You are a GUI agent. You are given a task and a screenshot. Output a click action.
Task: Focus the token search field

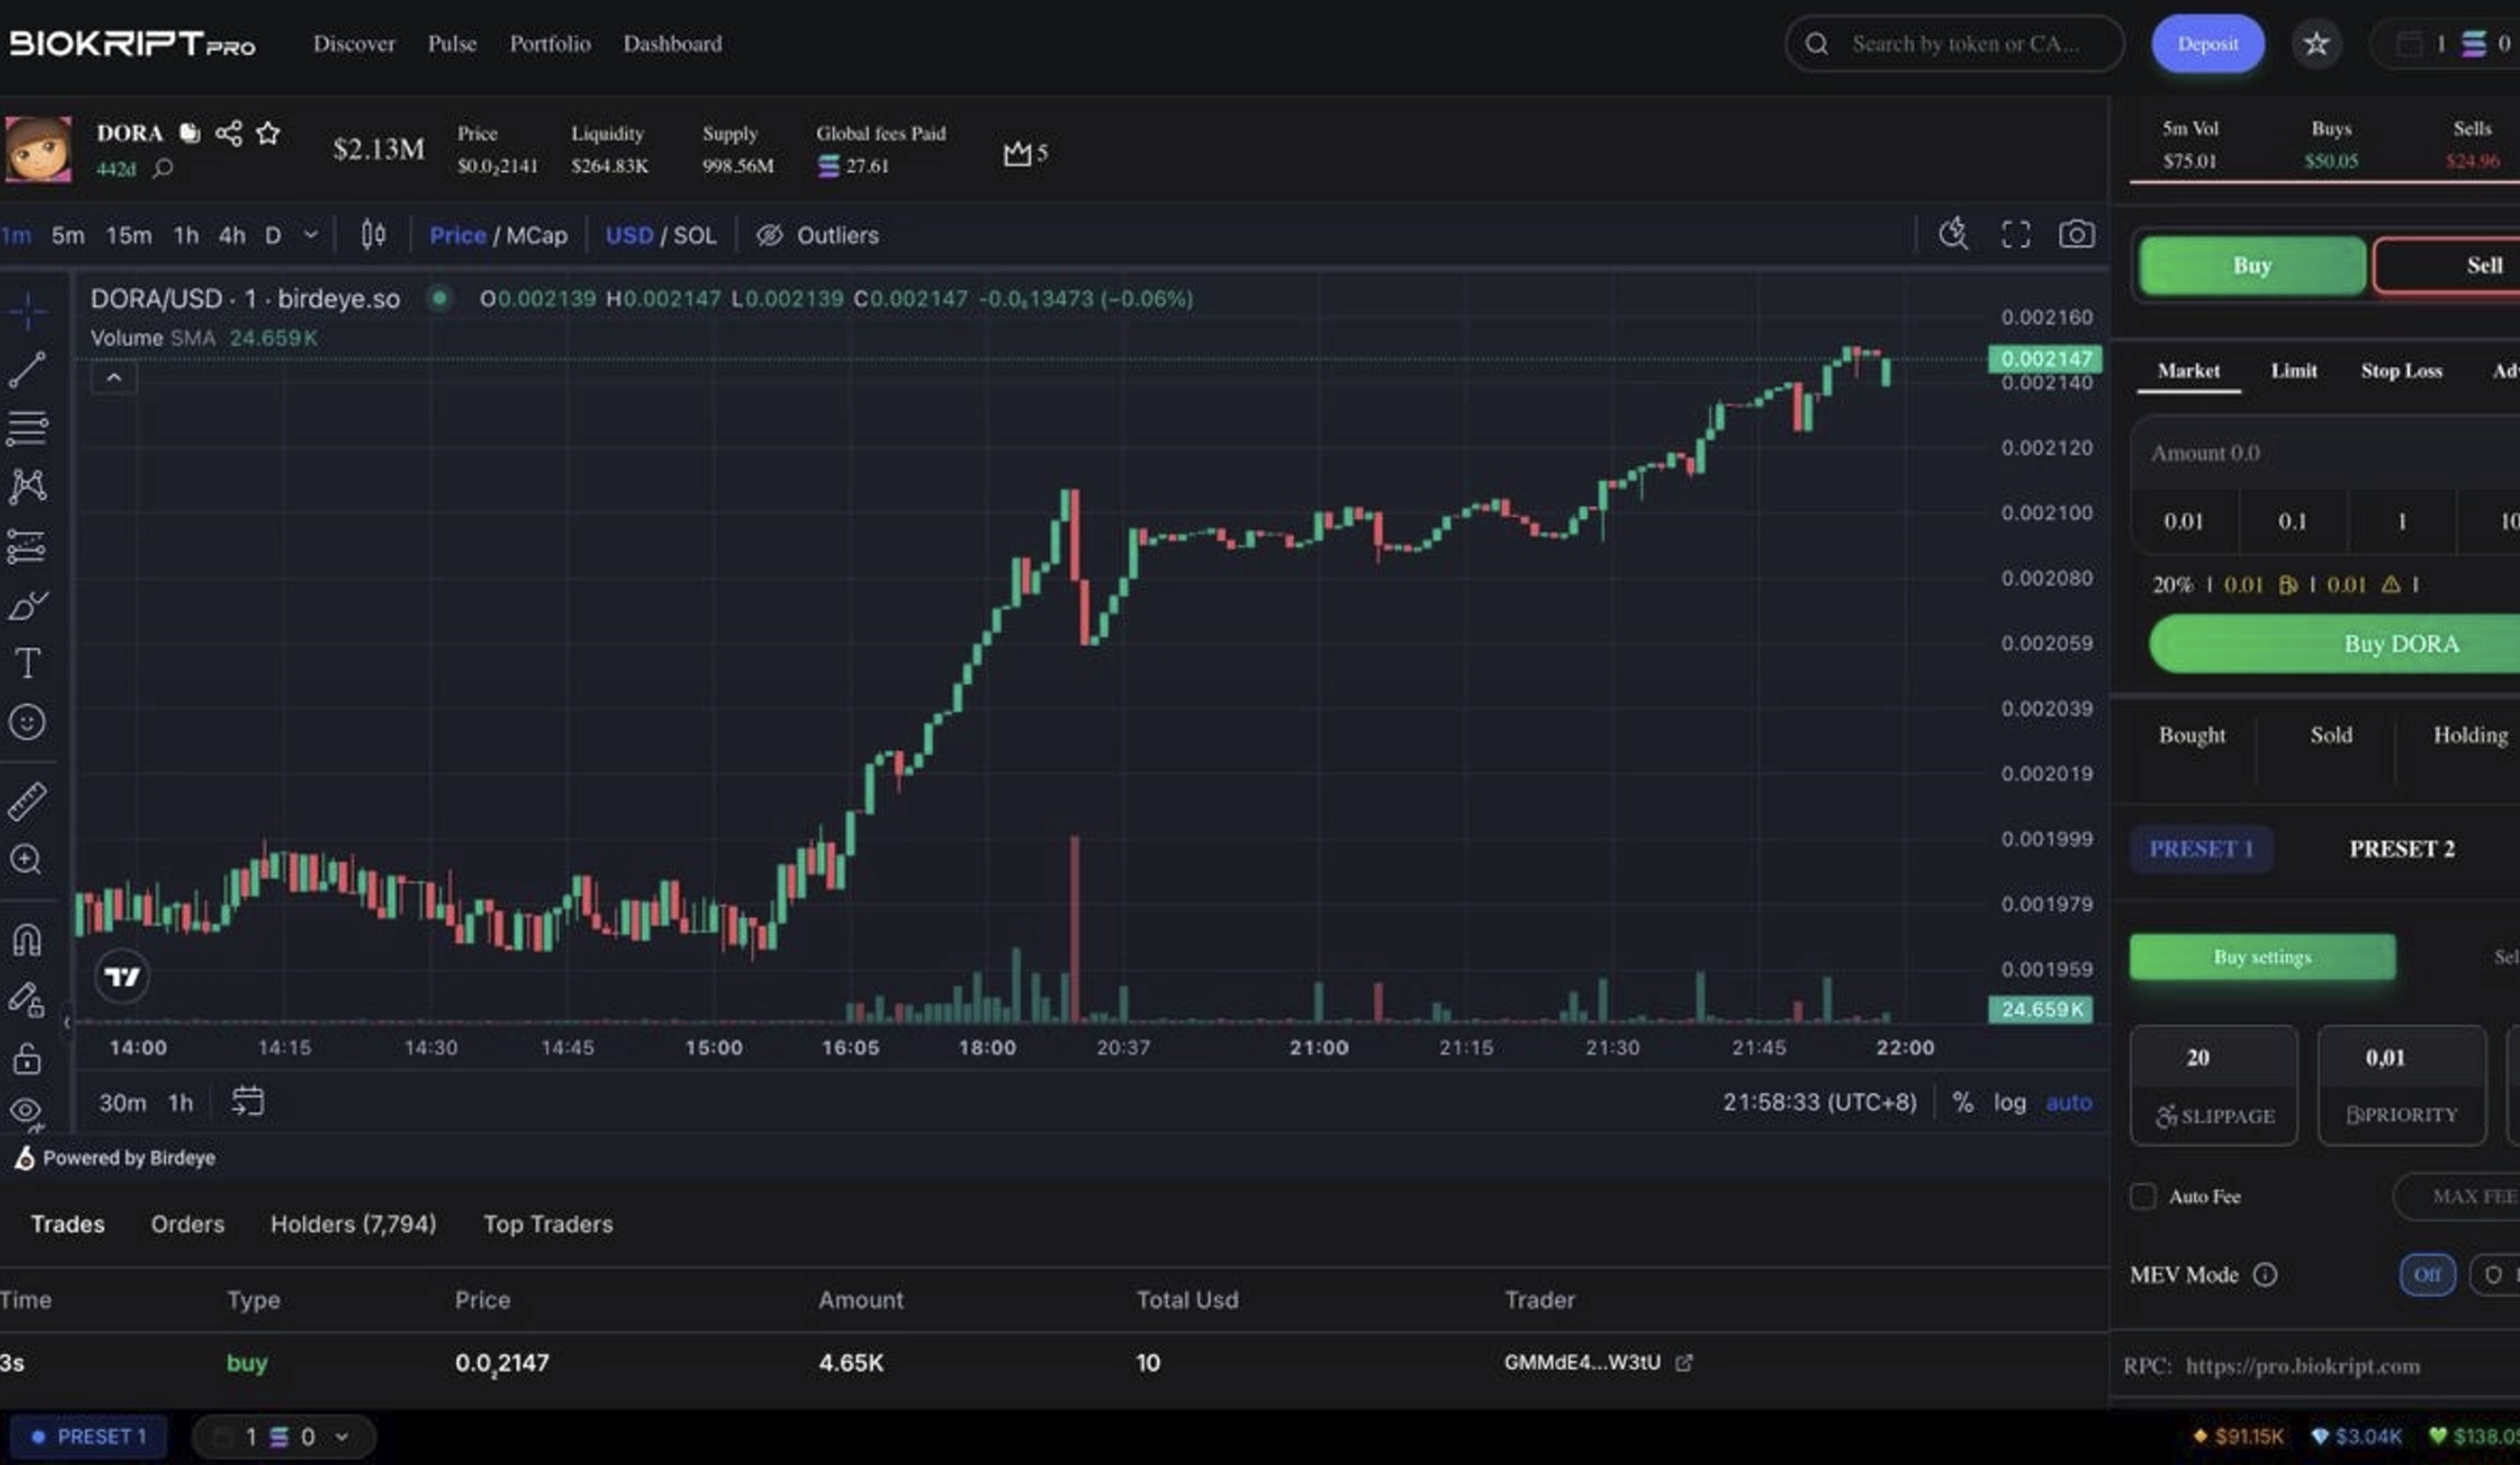click(1954, 44)
